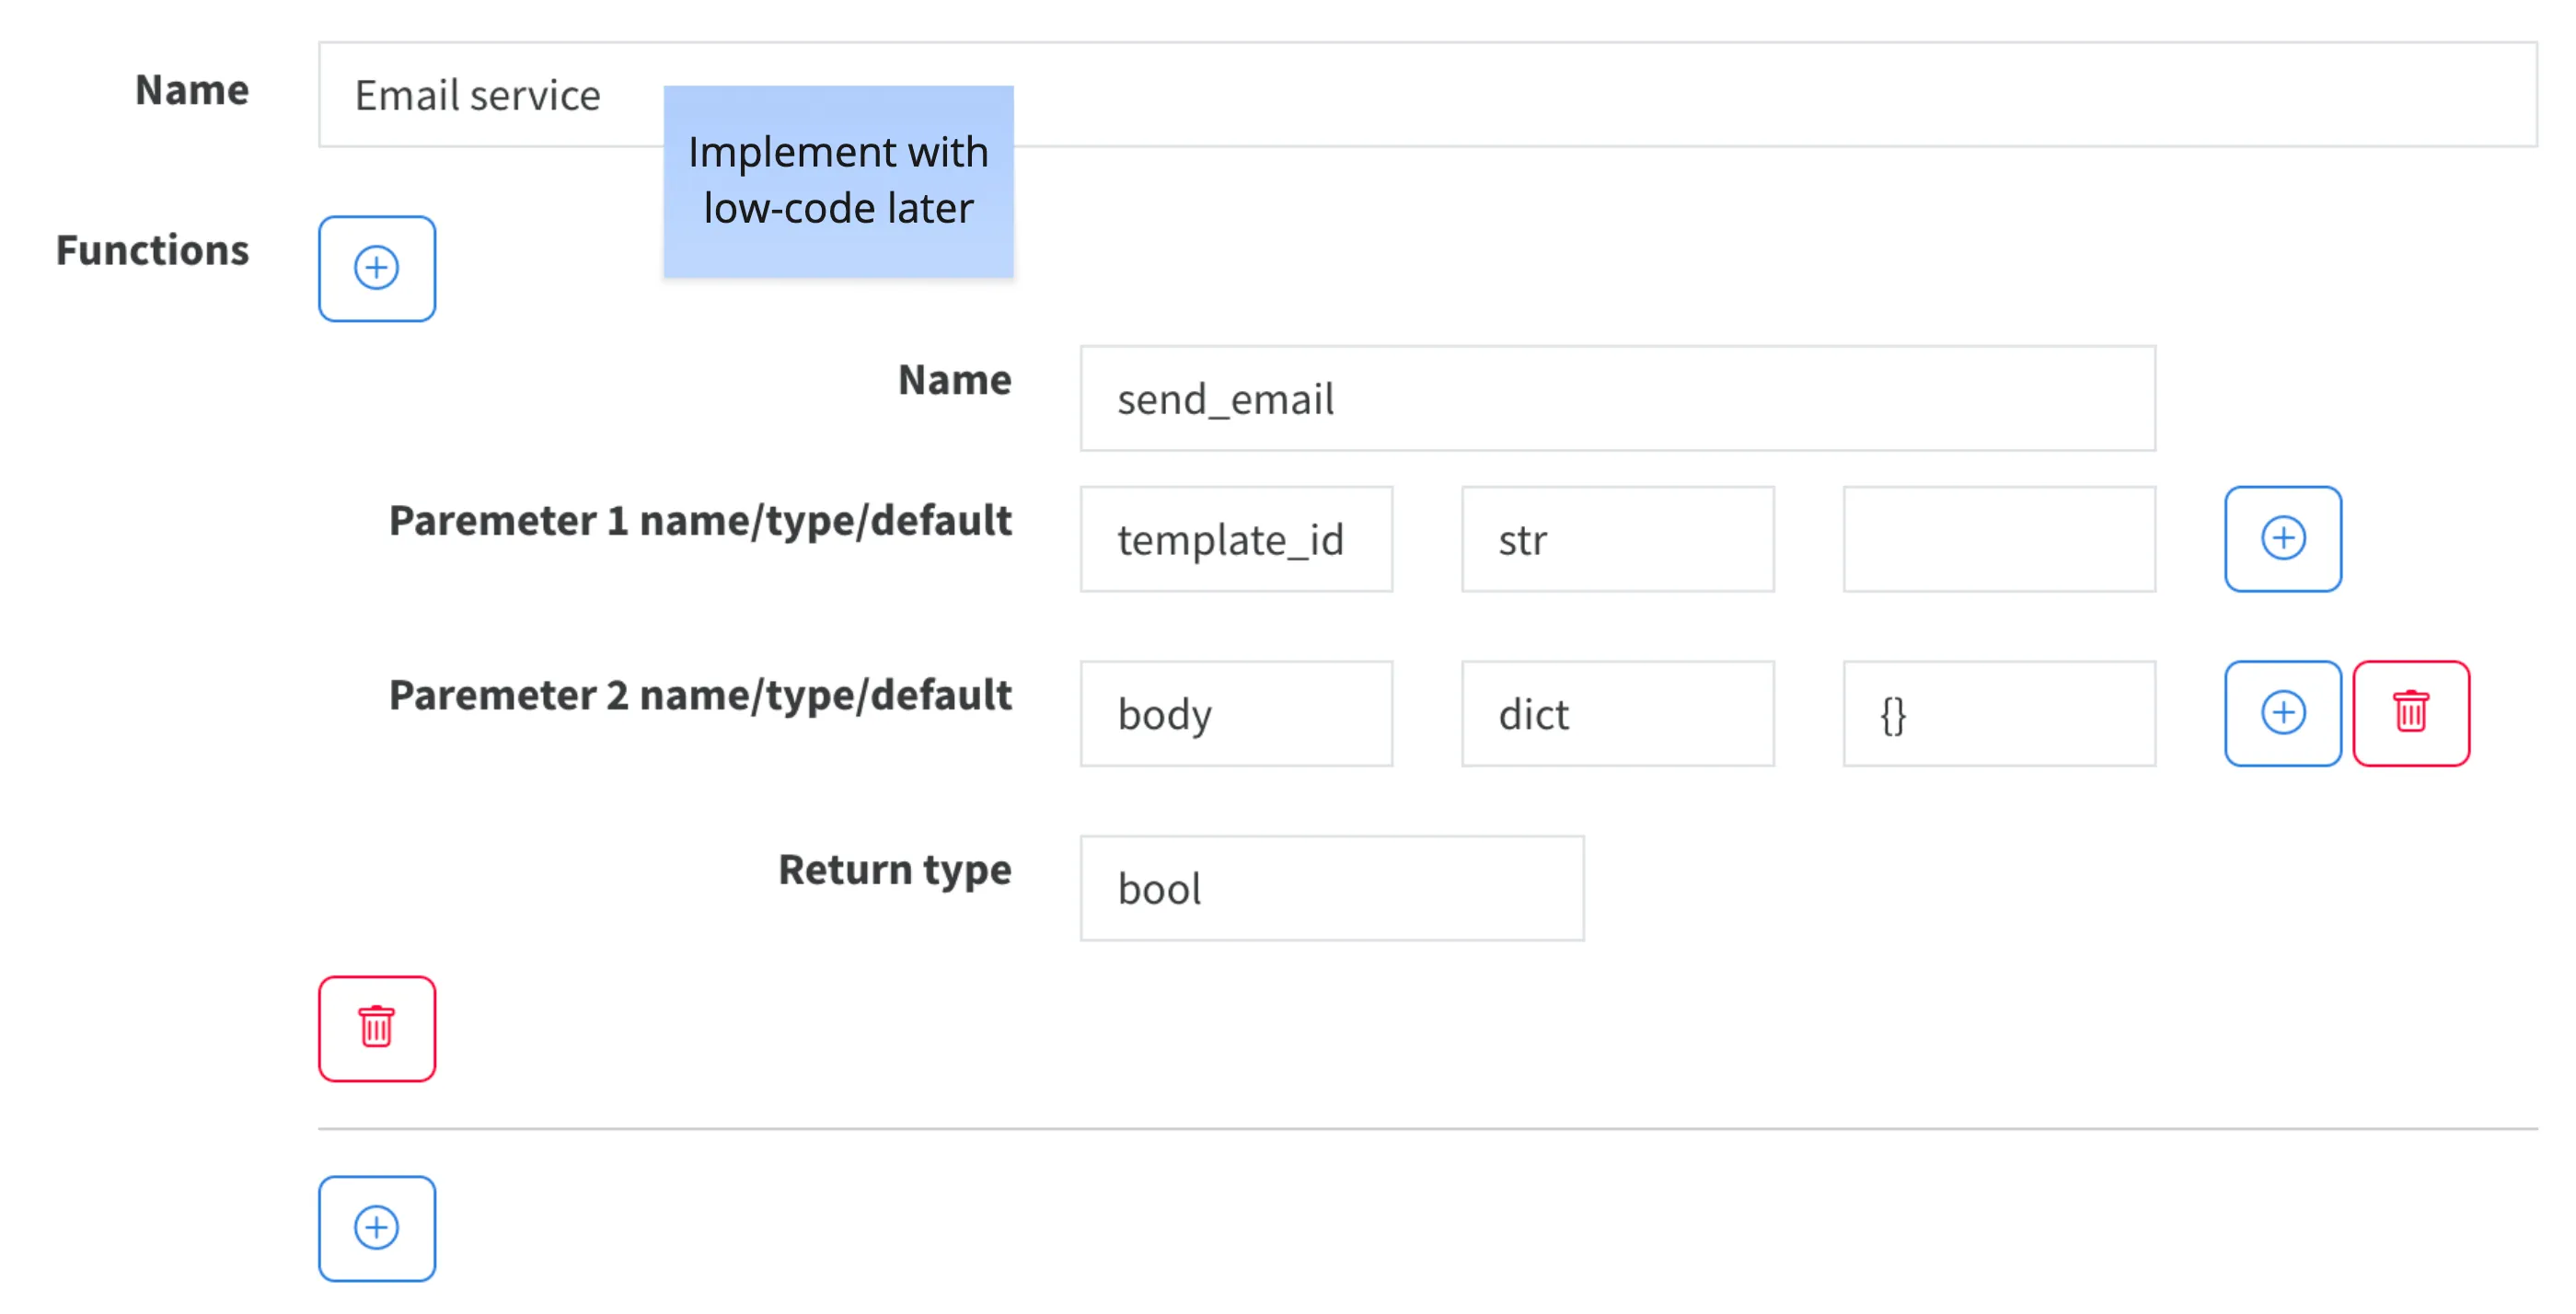Click the template_id parameter name field
Viewport: 2576px width, 1314px height.
point(1237,539)
